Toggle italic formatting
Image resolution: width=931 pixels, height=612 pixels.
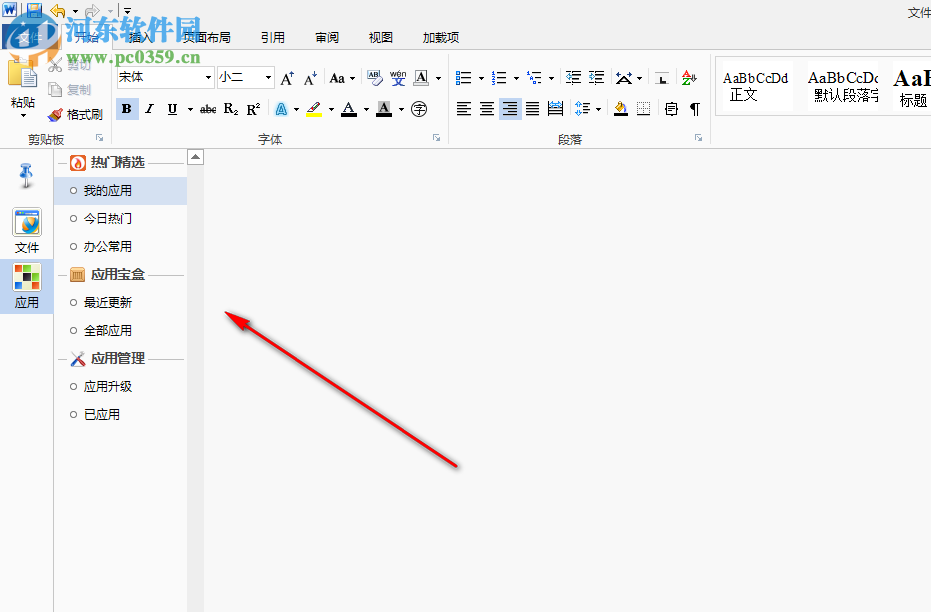tap(148, 108)
